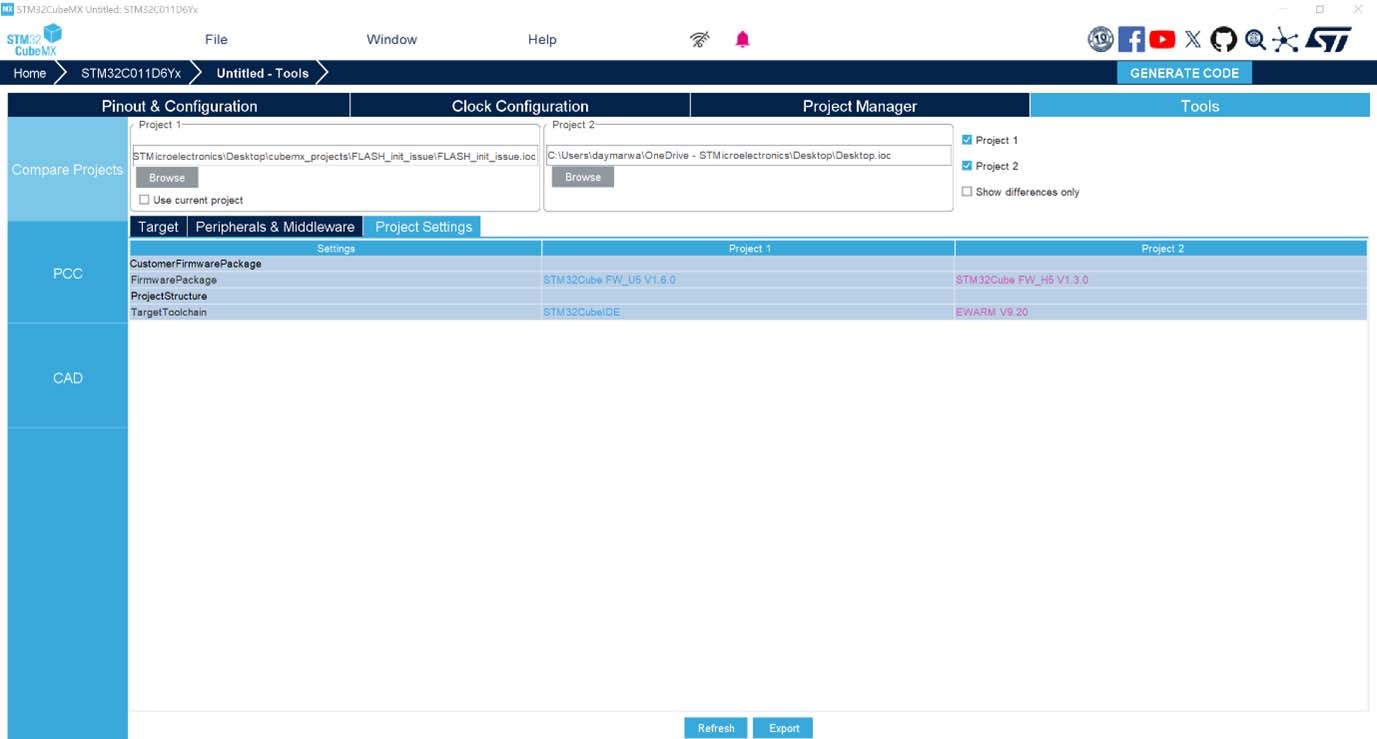Screen dimensions: 1377x739
Task: Click the Project 2 column header
Action: tap(1162, 248)
